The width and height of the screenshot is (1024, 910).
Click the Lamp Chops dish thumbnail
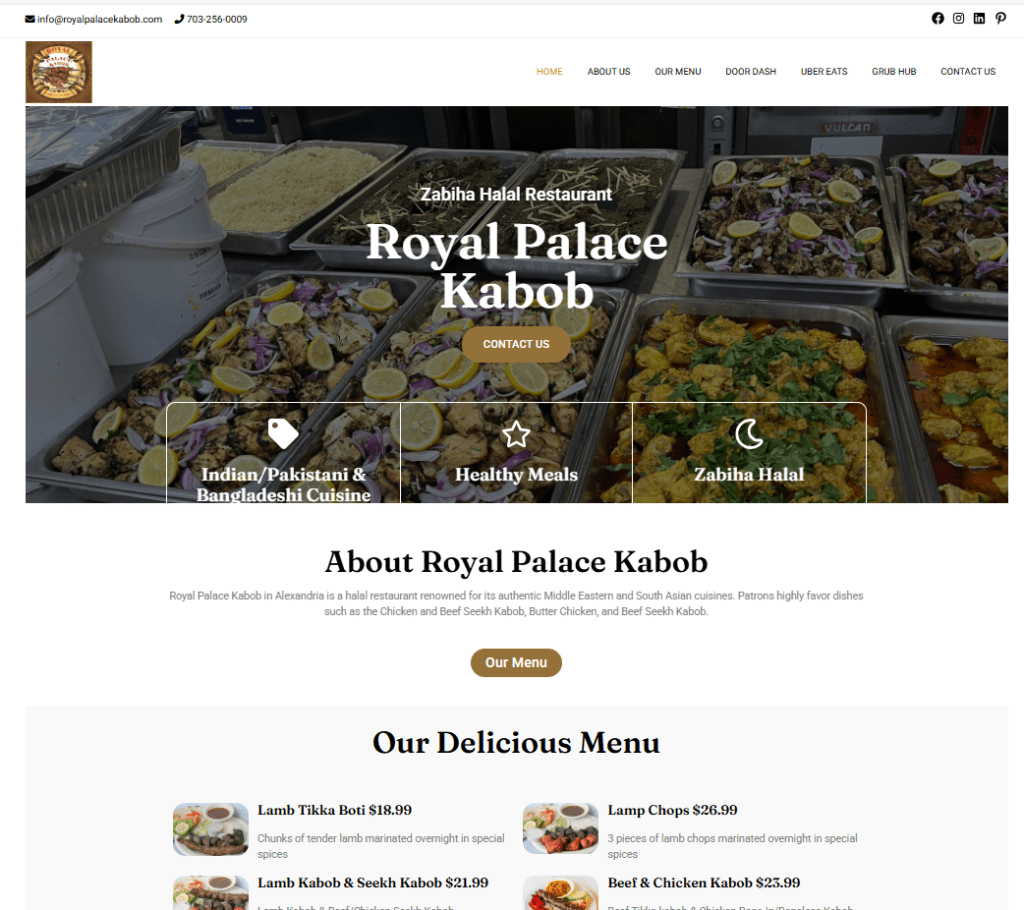coord(560,828)
